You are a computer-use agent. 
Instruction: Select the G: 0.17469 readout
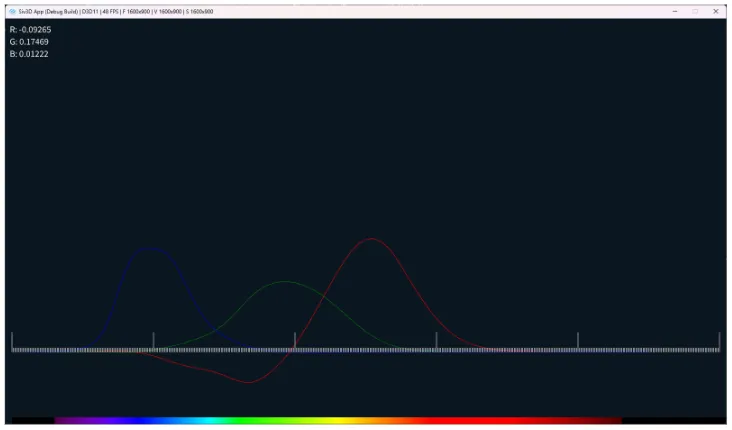pyautogui.click(x=29, y=42)
